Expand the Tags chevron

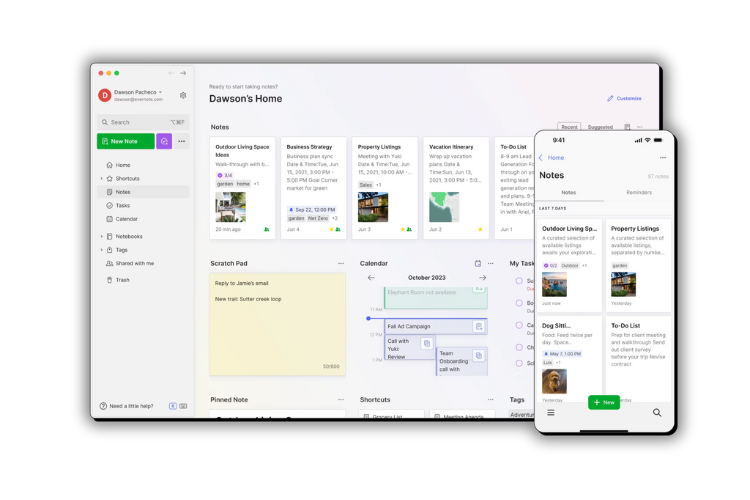(x=101, y=250)
